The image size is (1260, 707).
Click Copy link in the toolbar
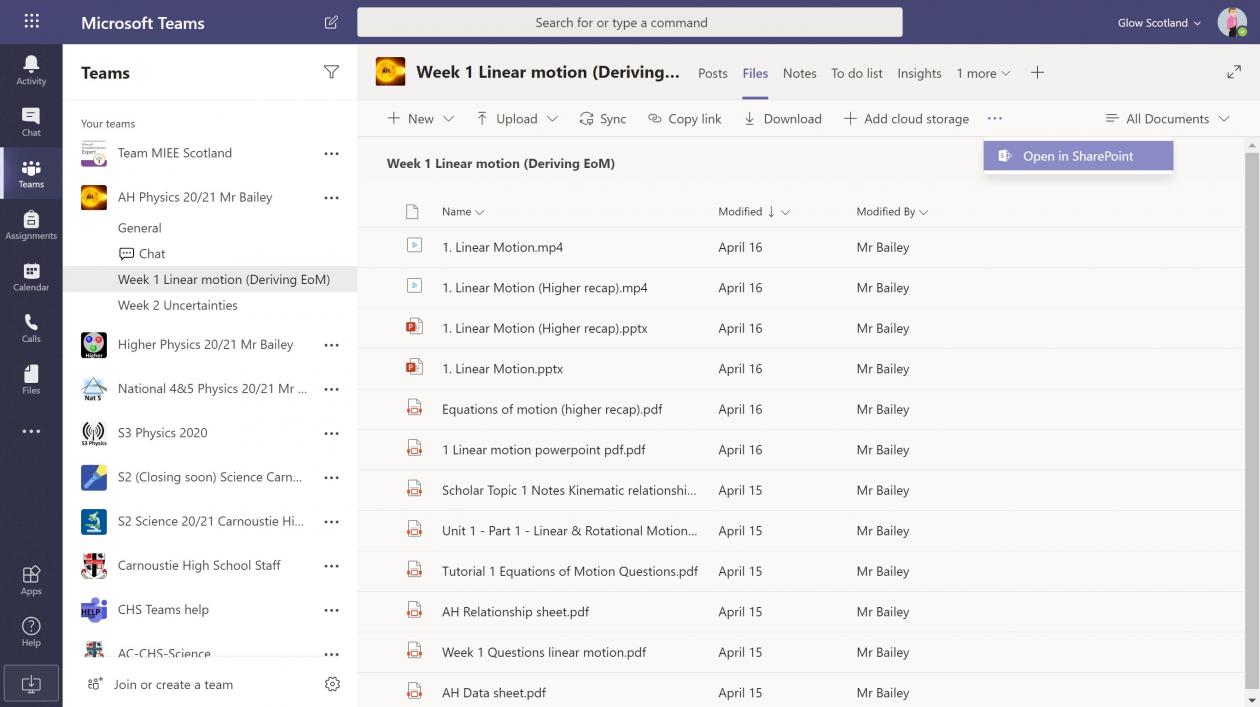[684, 118]
